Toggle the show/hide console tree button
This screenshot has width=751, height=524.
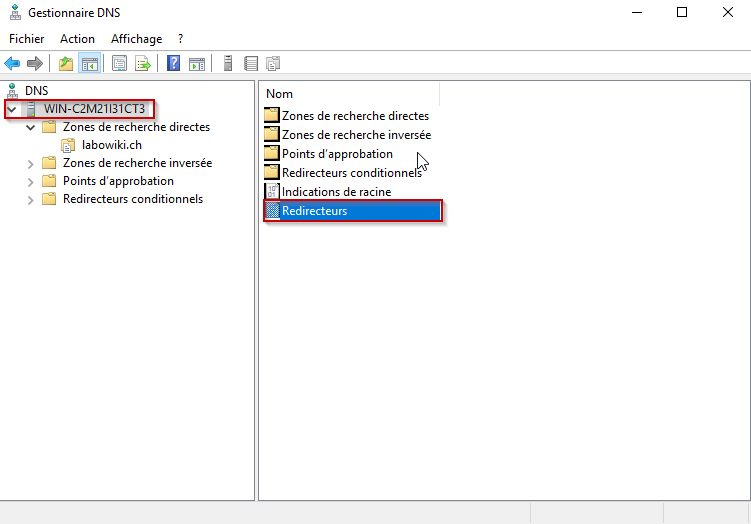pyautogui.click(x=90, y=63)
